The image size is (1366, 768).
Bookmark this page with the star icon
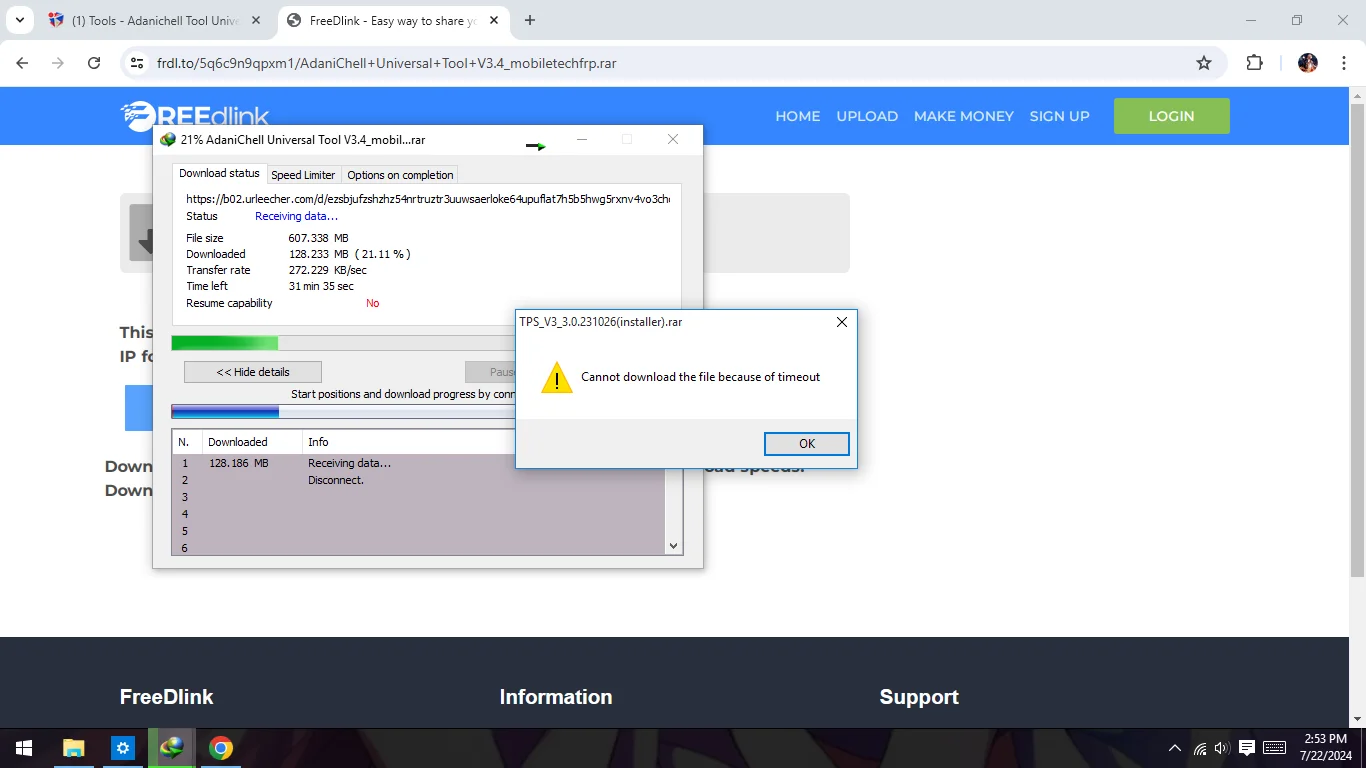(1204, 63)
